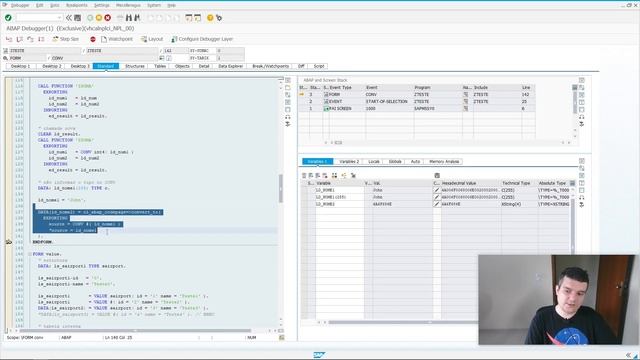Click the green Back icon
This screenshot has width=640, height=360.
pyautogui.click(x=90, y=18)
